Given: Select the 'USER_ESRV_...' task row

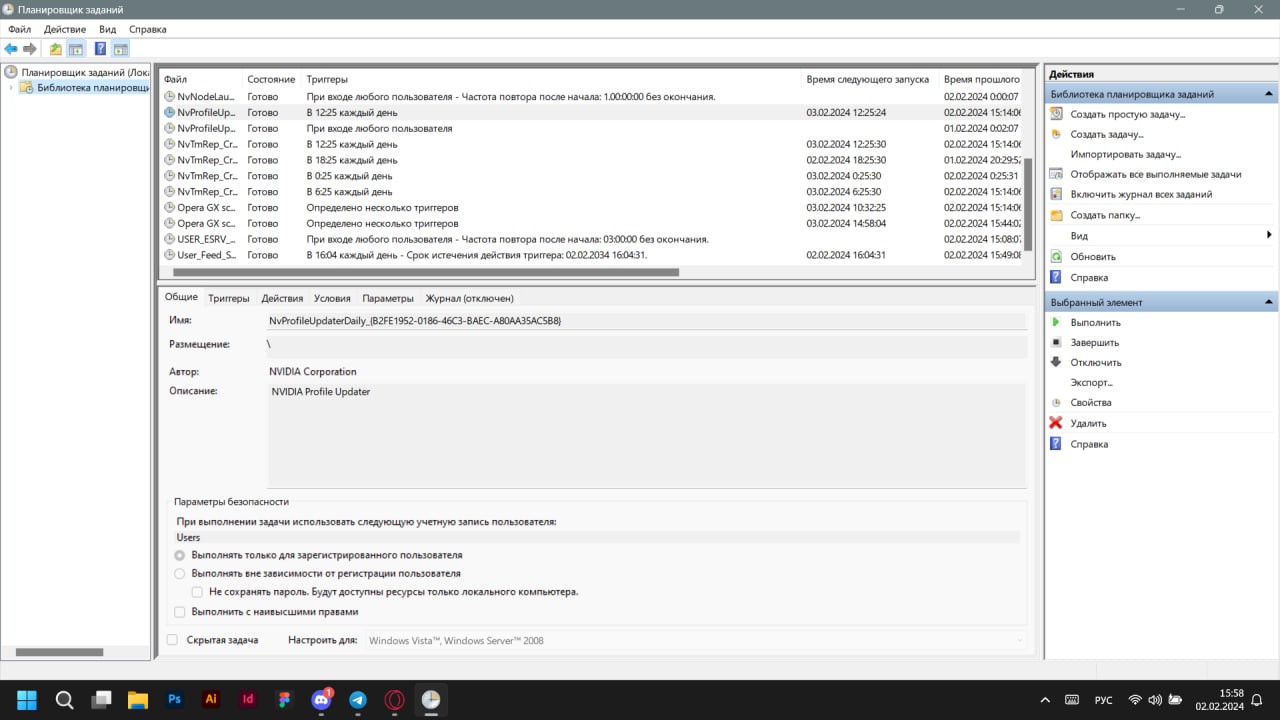Looking at the screenshot, I should (x=592, y=239).
